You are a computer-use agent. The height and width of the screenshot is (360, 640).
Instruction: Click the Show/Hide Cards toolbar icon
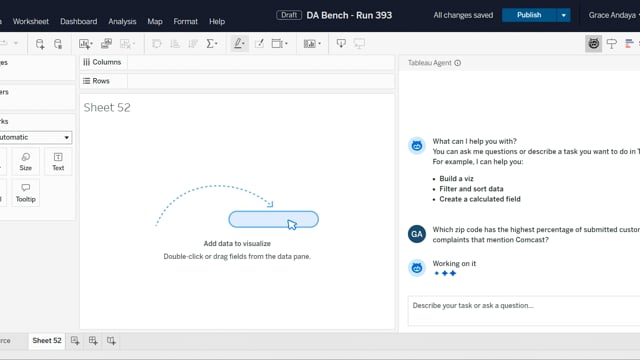point(310,44)
